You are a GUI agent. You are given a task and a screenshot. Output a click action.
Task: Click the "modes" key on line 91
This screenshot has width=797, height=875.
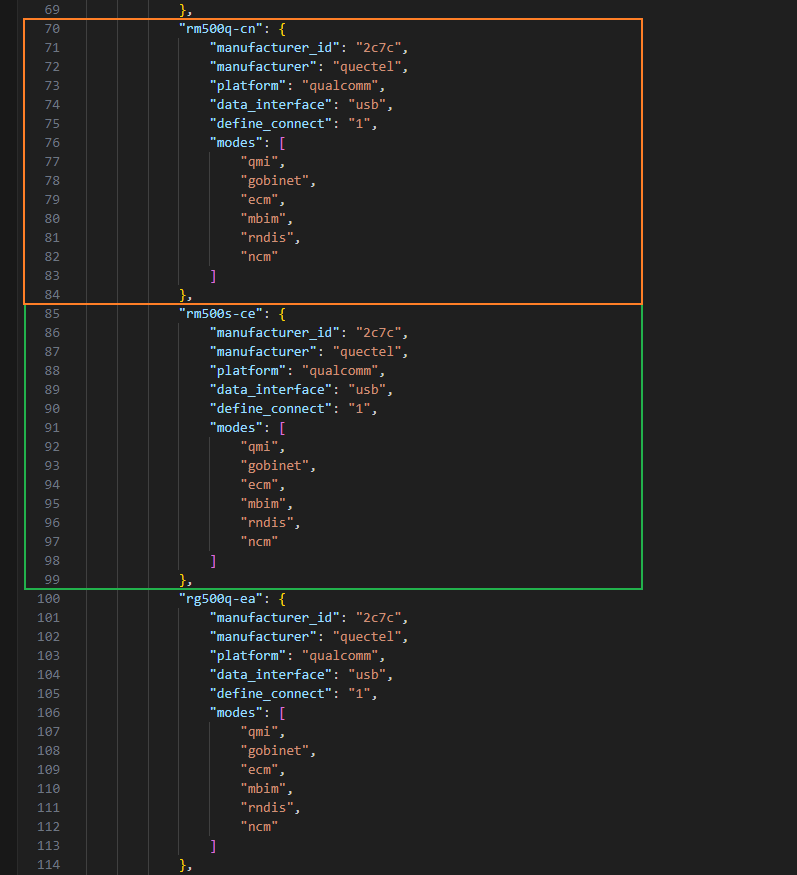point(236,428)
